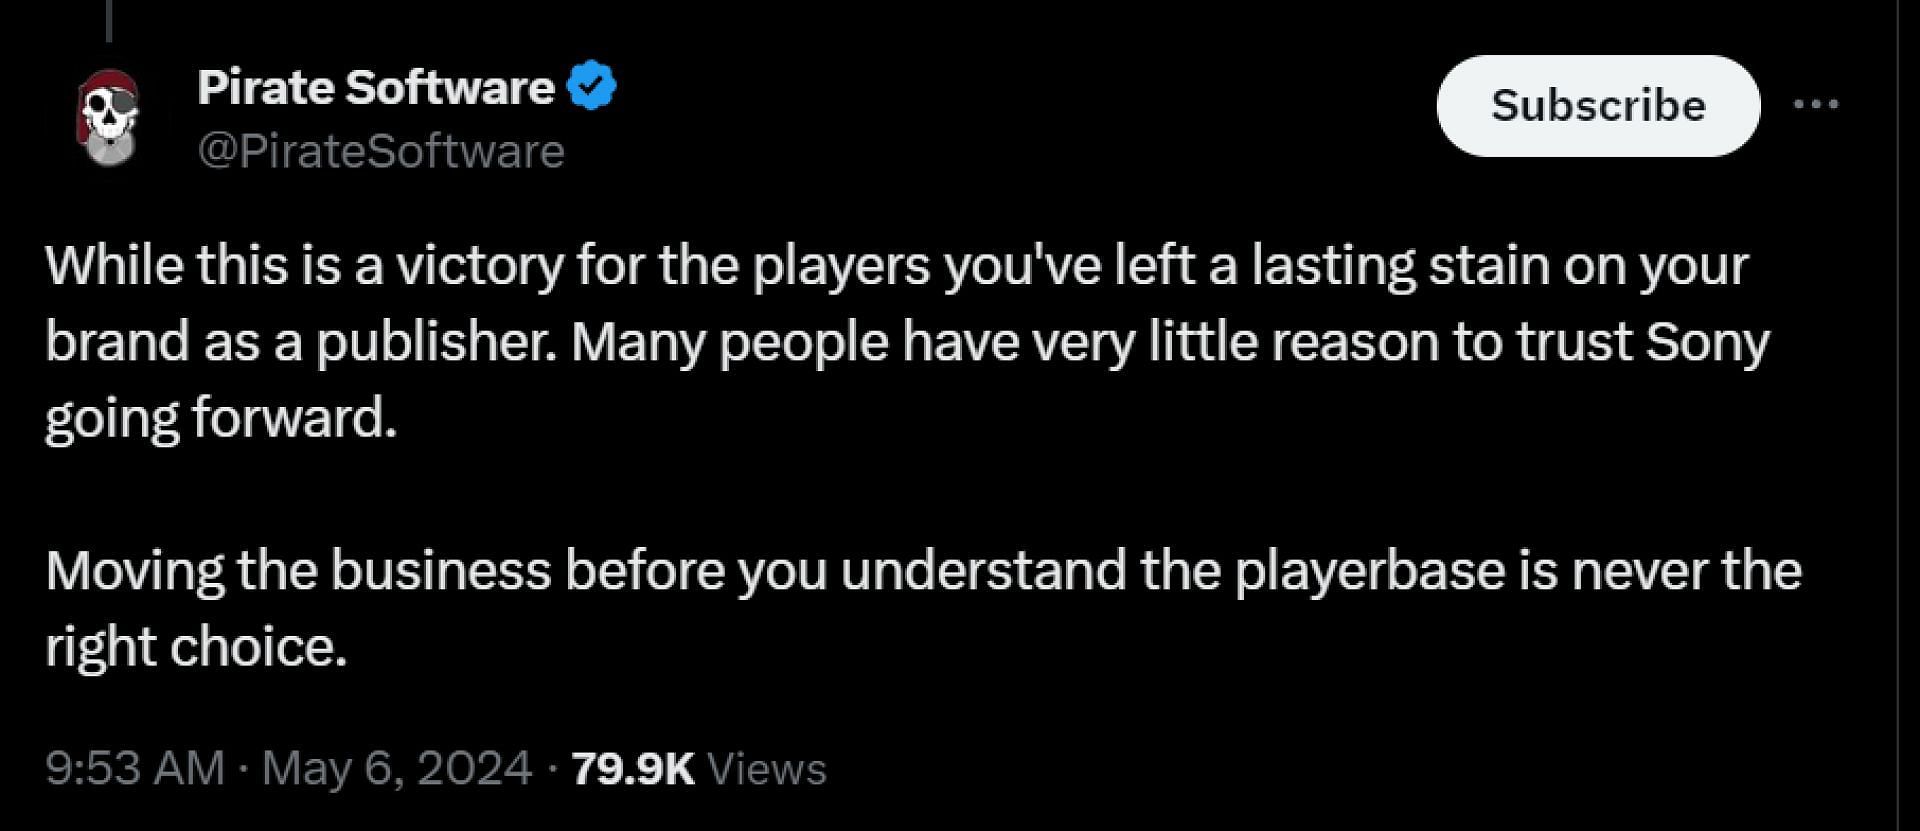Click the Subscribe button

(1598, 105)
